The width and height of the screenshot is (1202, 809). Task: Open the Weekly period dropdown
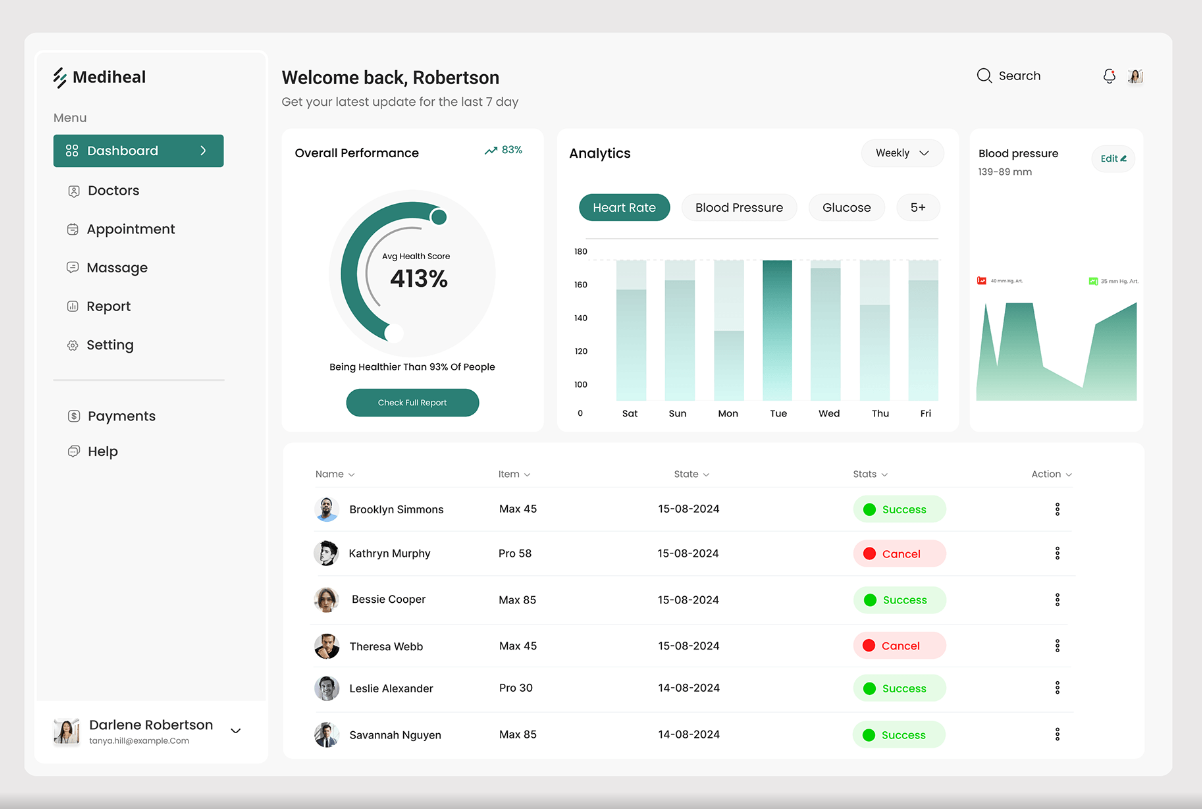[902, 153]
